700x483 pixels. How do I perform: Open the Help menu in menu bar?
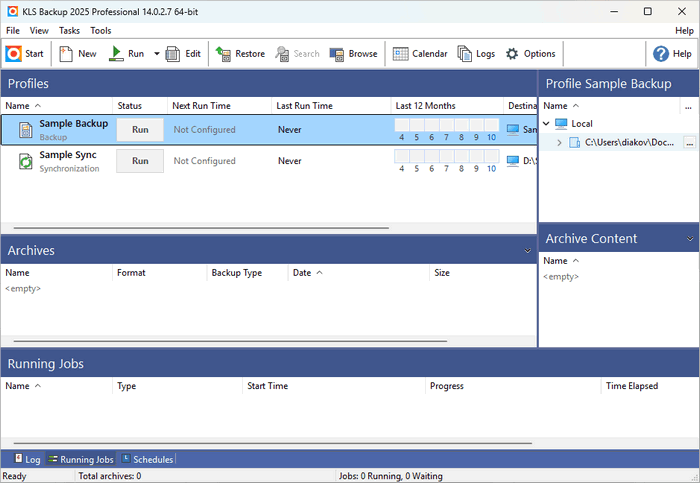(x=684, y=30)
